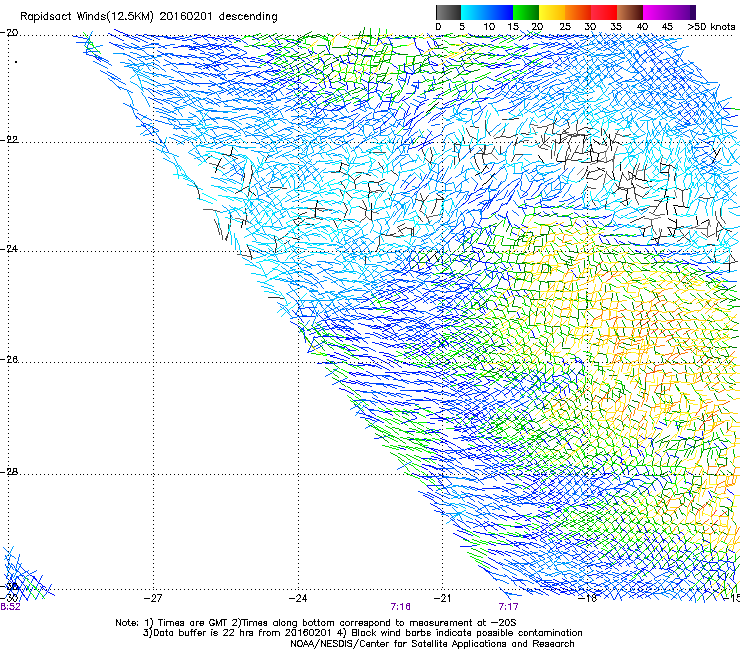Image resolution: width=740 pixels, height=650 pixels.
Task: Click the longitude label '-18'
Action: (588, 599)
